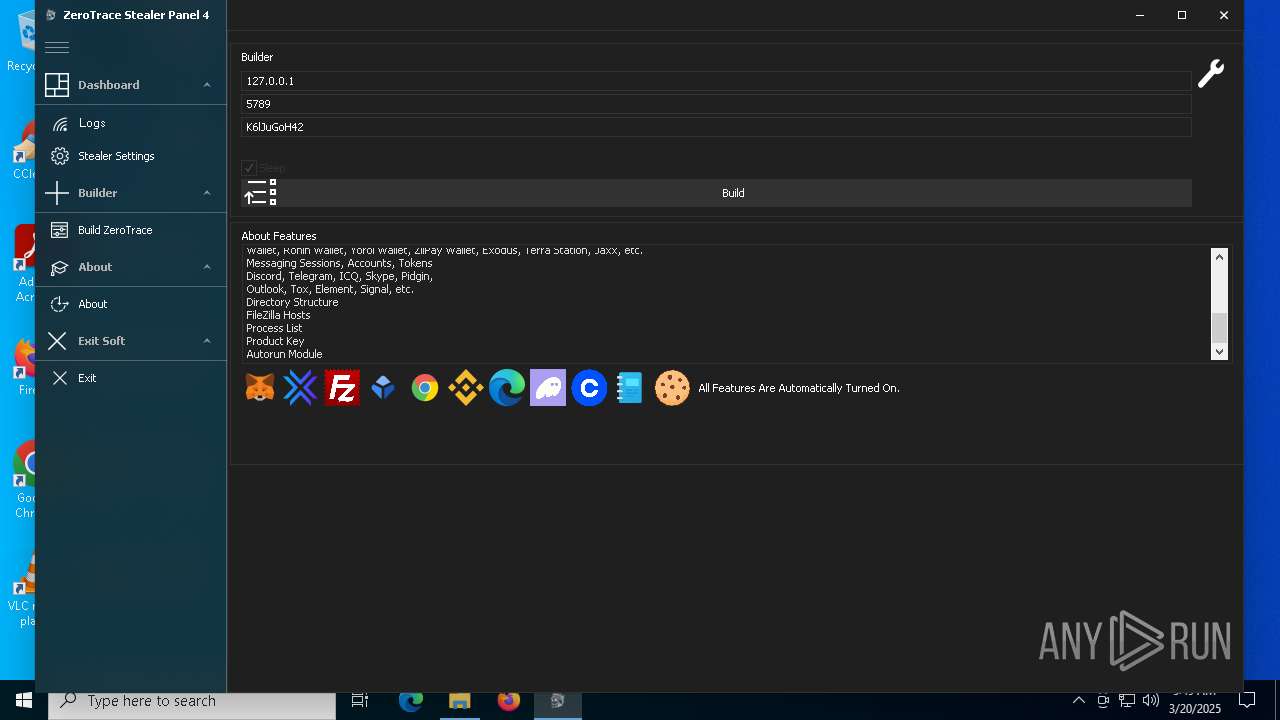This screenshot has height=720, width=1280.
Task: Click the 'Process List' line
Action: (x=274, y=328)
